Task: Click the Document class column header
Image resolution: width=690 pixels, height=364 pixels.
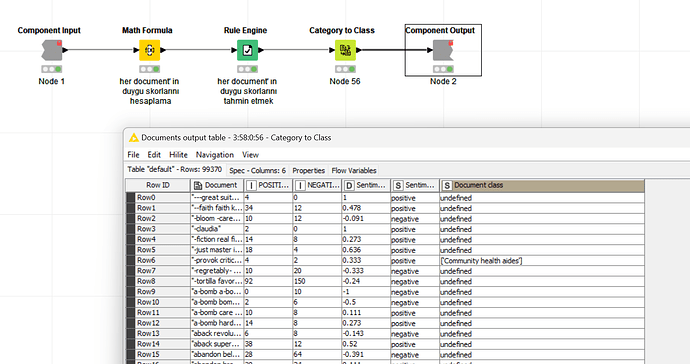Action: click(542, 185)
